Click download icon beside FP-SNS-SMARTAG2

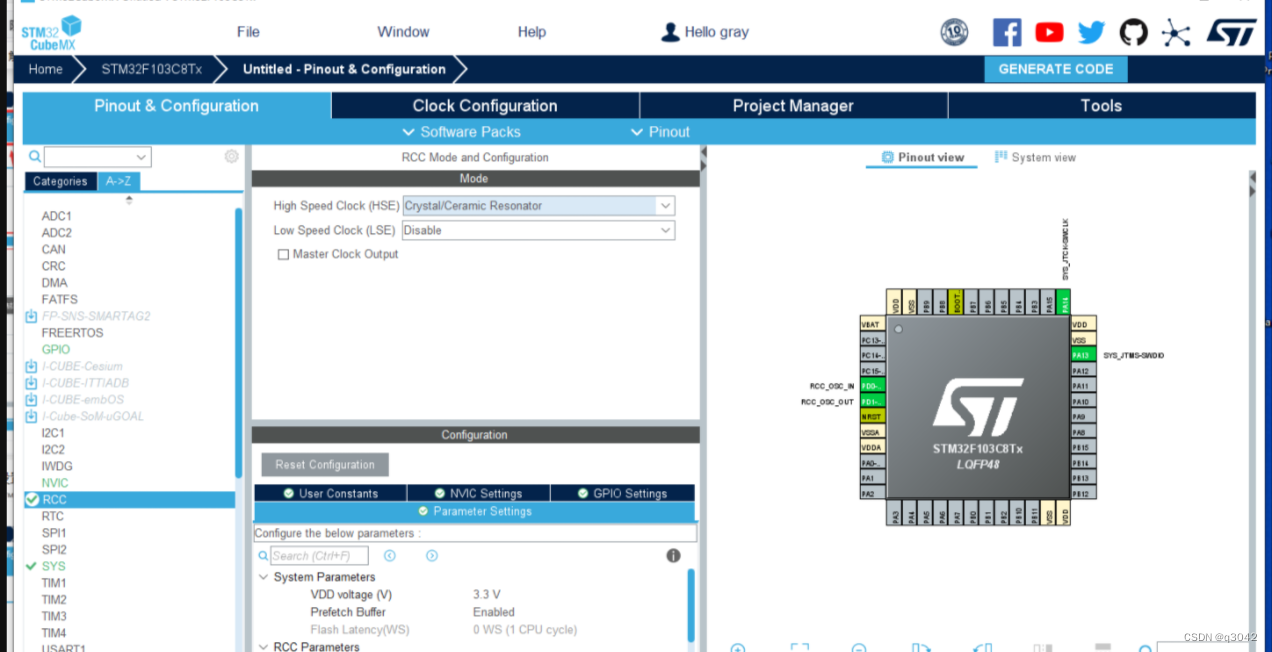click(31, 316)
